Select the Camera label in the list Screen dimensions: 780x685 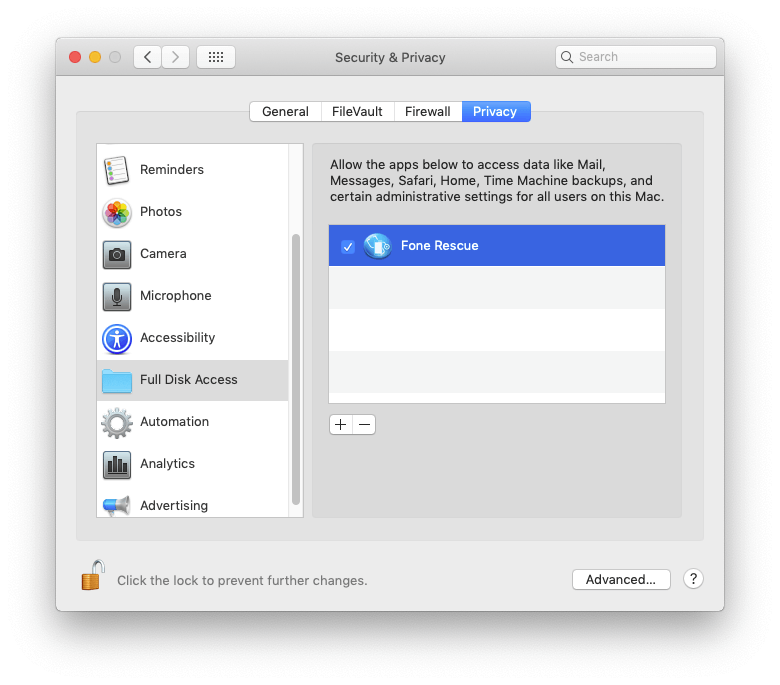pyautogui.click(x=163, y=254)
